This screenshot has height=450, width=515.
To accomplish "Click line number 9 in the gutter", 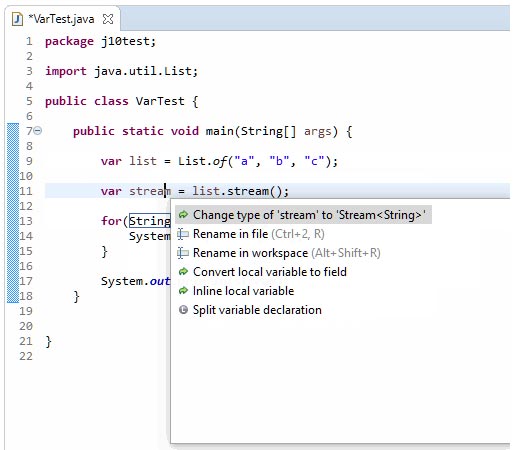I will (x=29, y=161).
